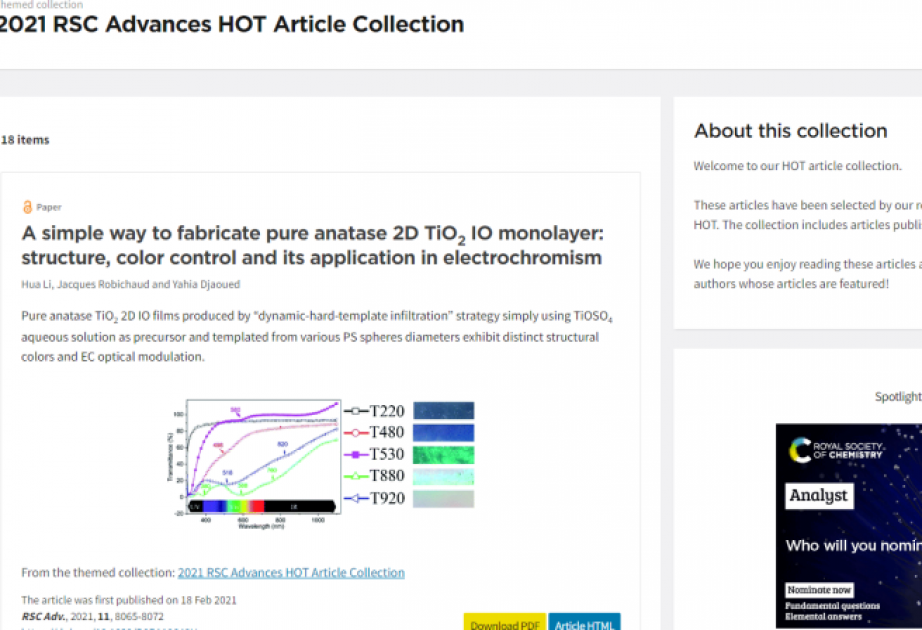Click the open access lock icon beside Paper
Image resolution: width=922 pixels, height=630 pixels.
coord(27,207)
